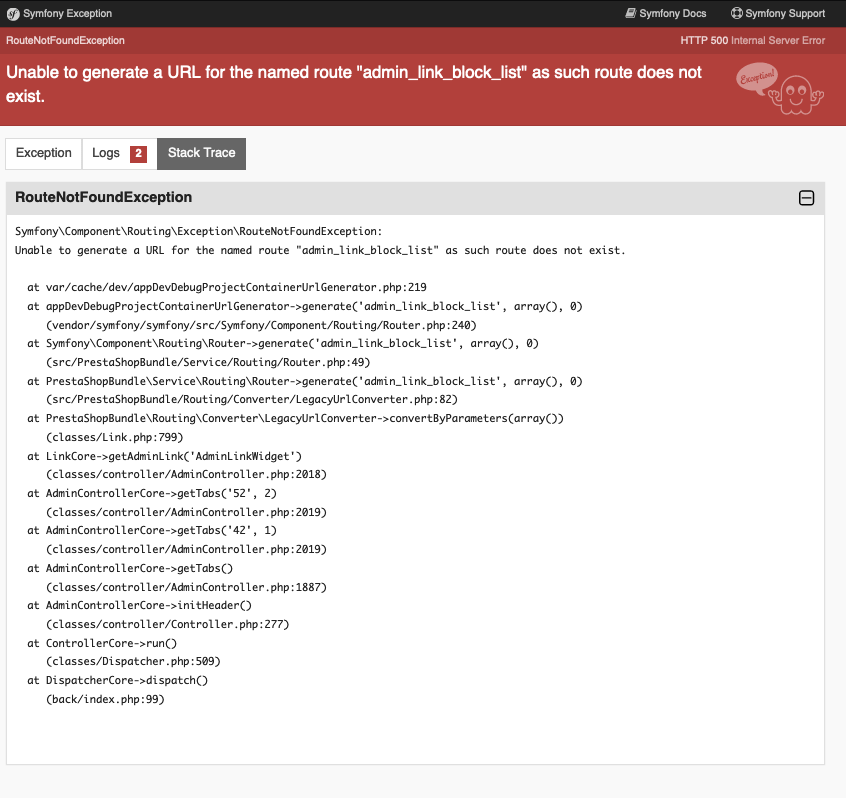Click the AdminController.php:2018 trace line
The width and height of the screenshot is (846, 798).
tap(186, 474)
